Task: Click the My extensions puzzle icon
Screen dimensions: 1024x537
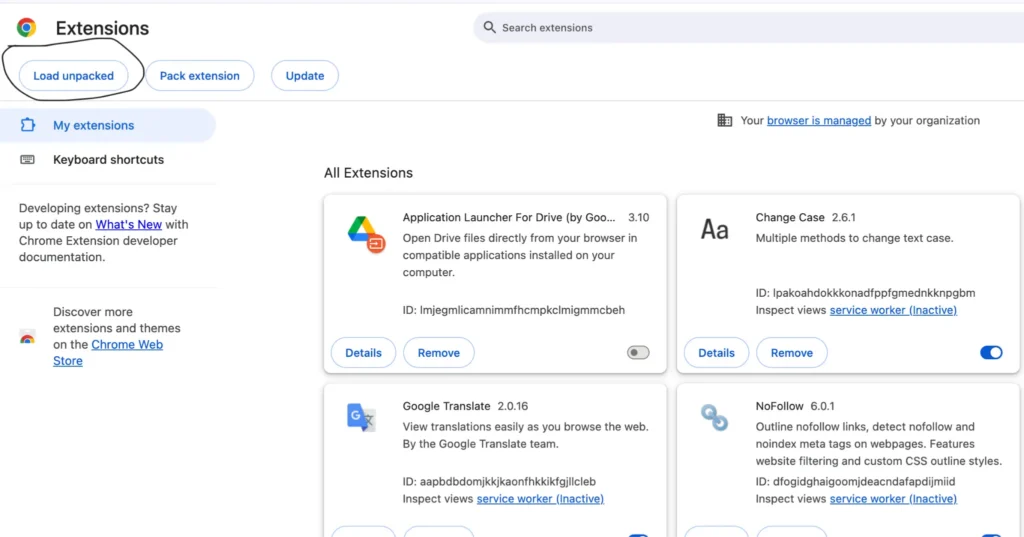Action: click(x=27, y=125)
